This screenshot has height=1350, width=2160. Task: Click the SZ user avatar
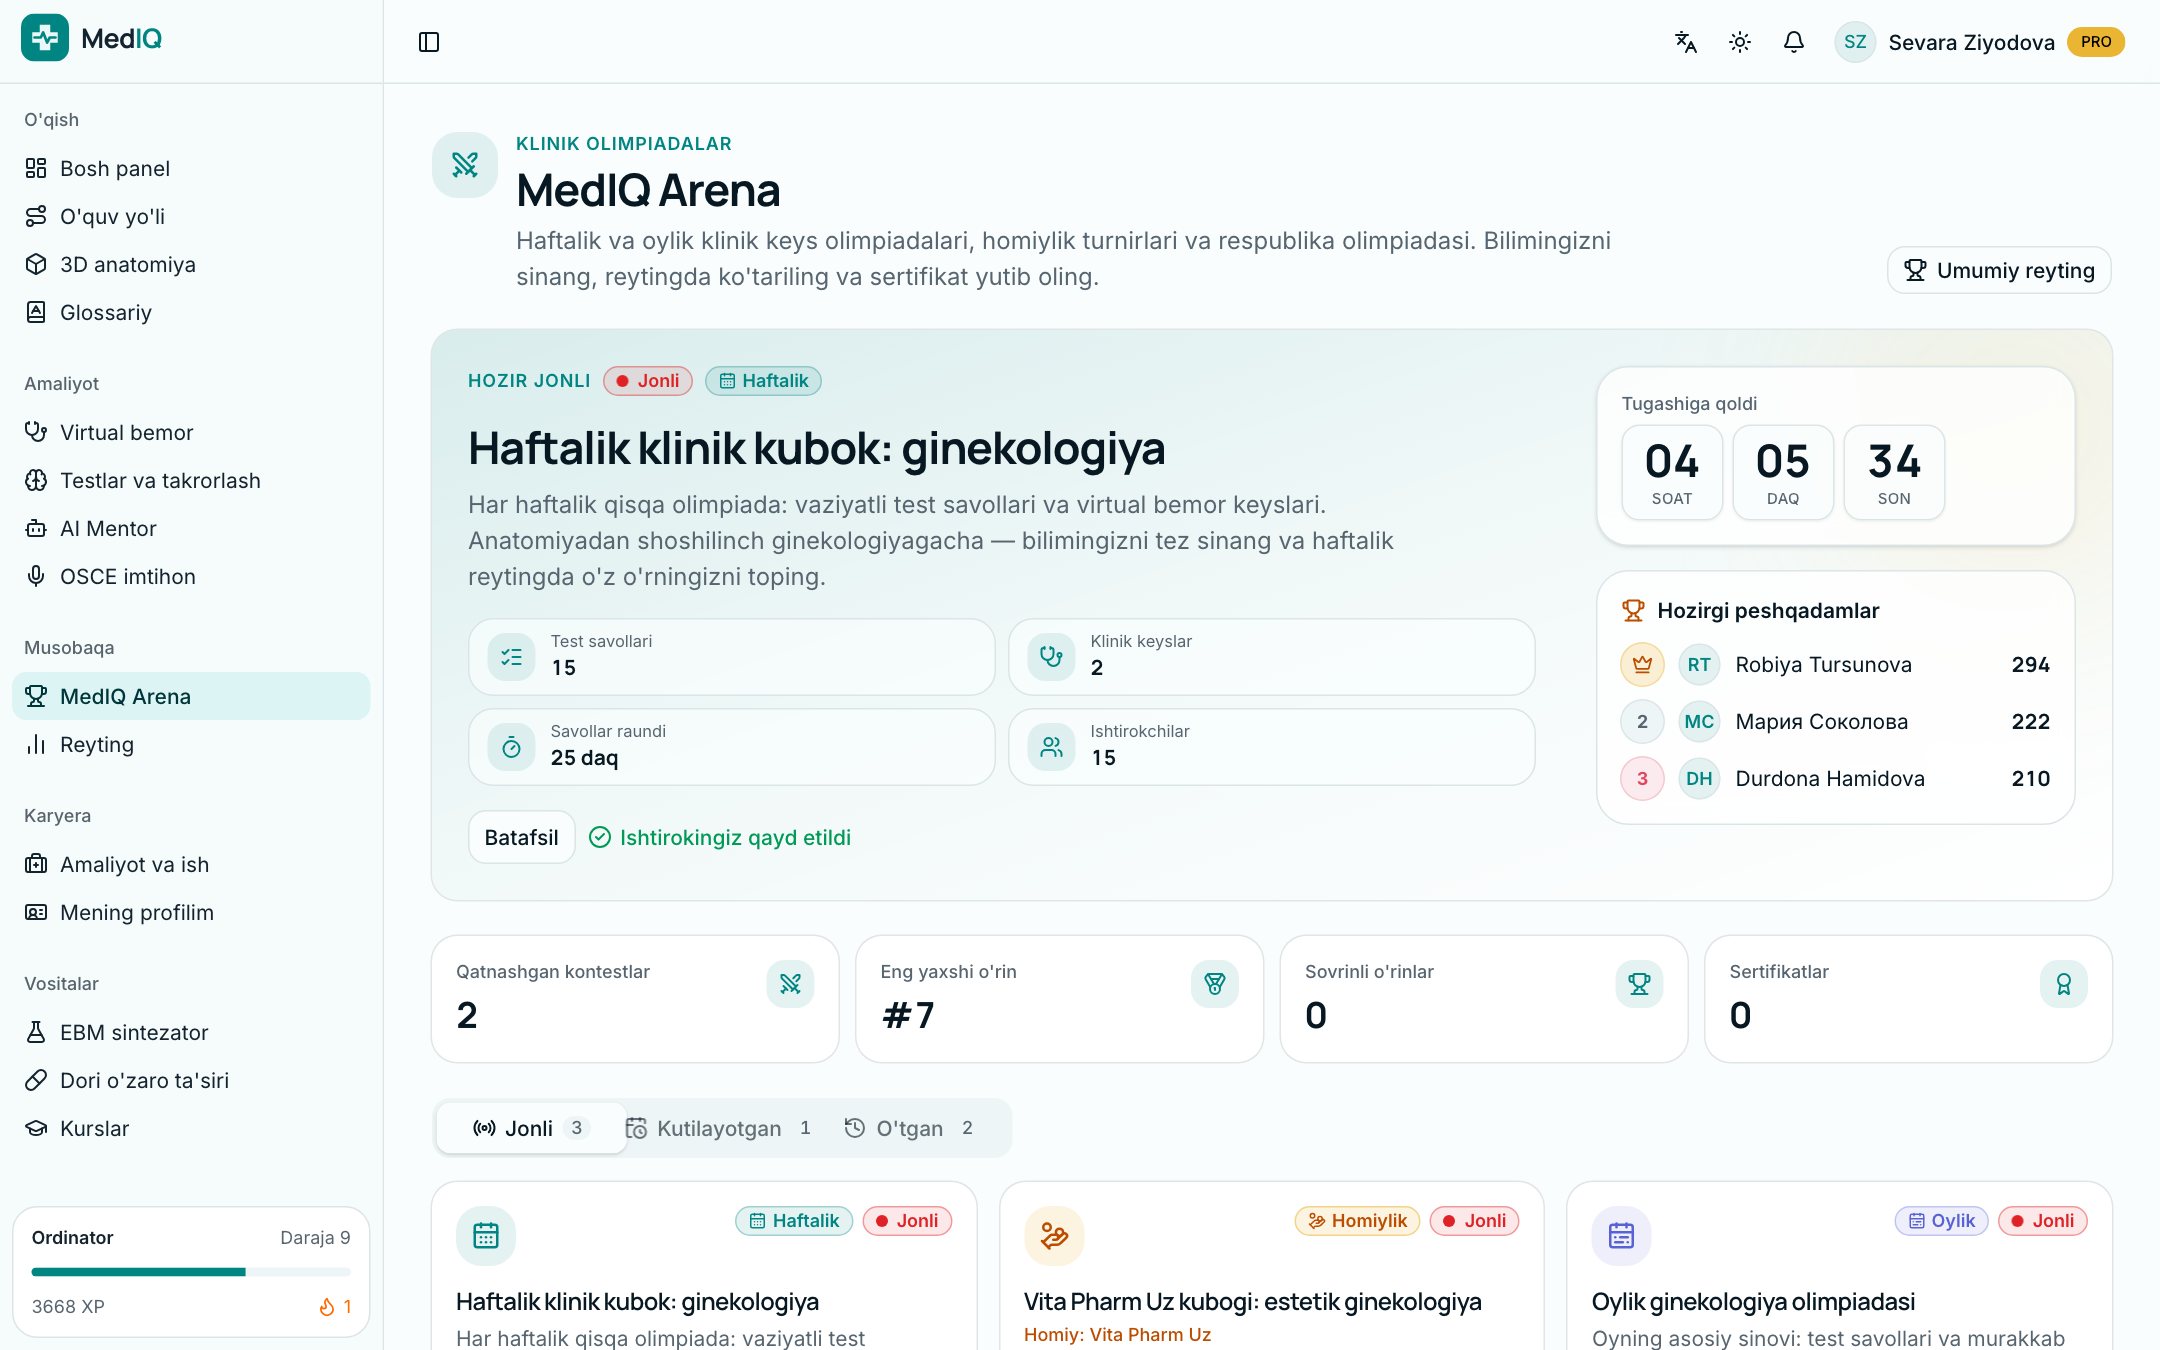coord(1855,42)
